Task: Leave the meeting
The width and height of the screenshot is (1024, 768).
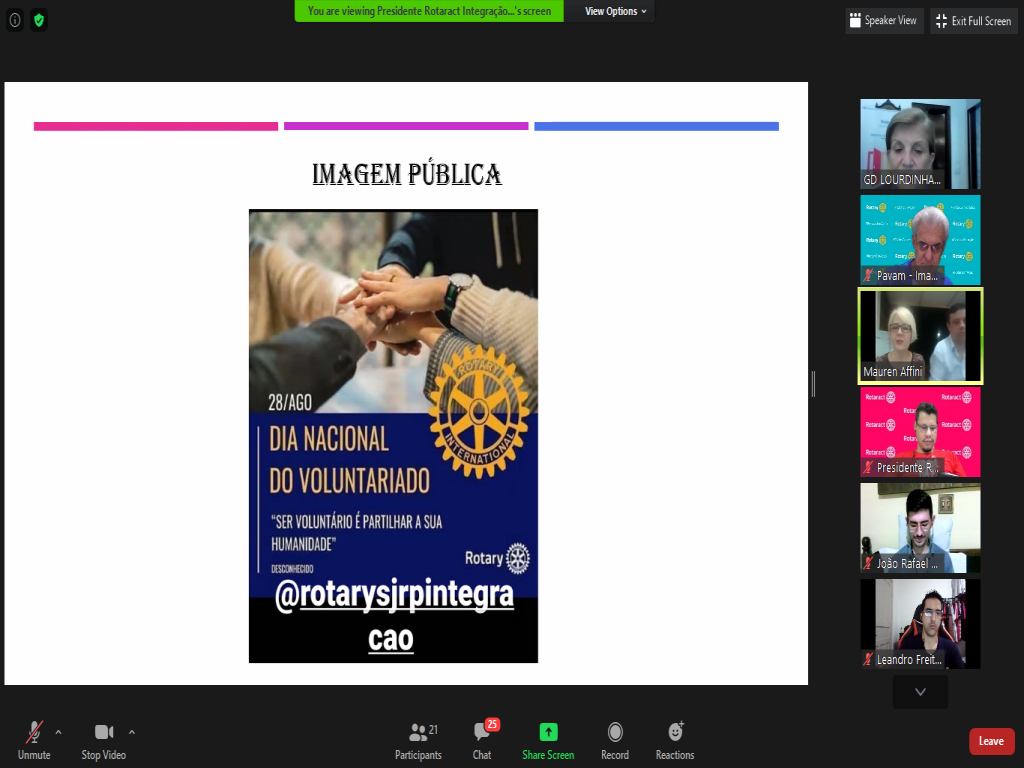Action: pos(991,741)
